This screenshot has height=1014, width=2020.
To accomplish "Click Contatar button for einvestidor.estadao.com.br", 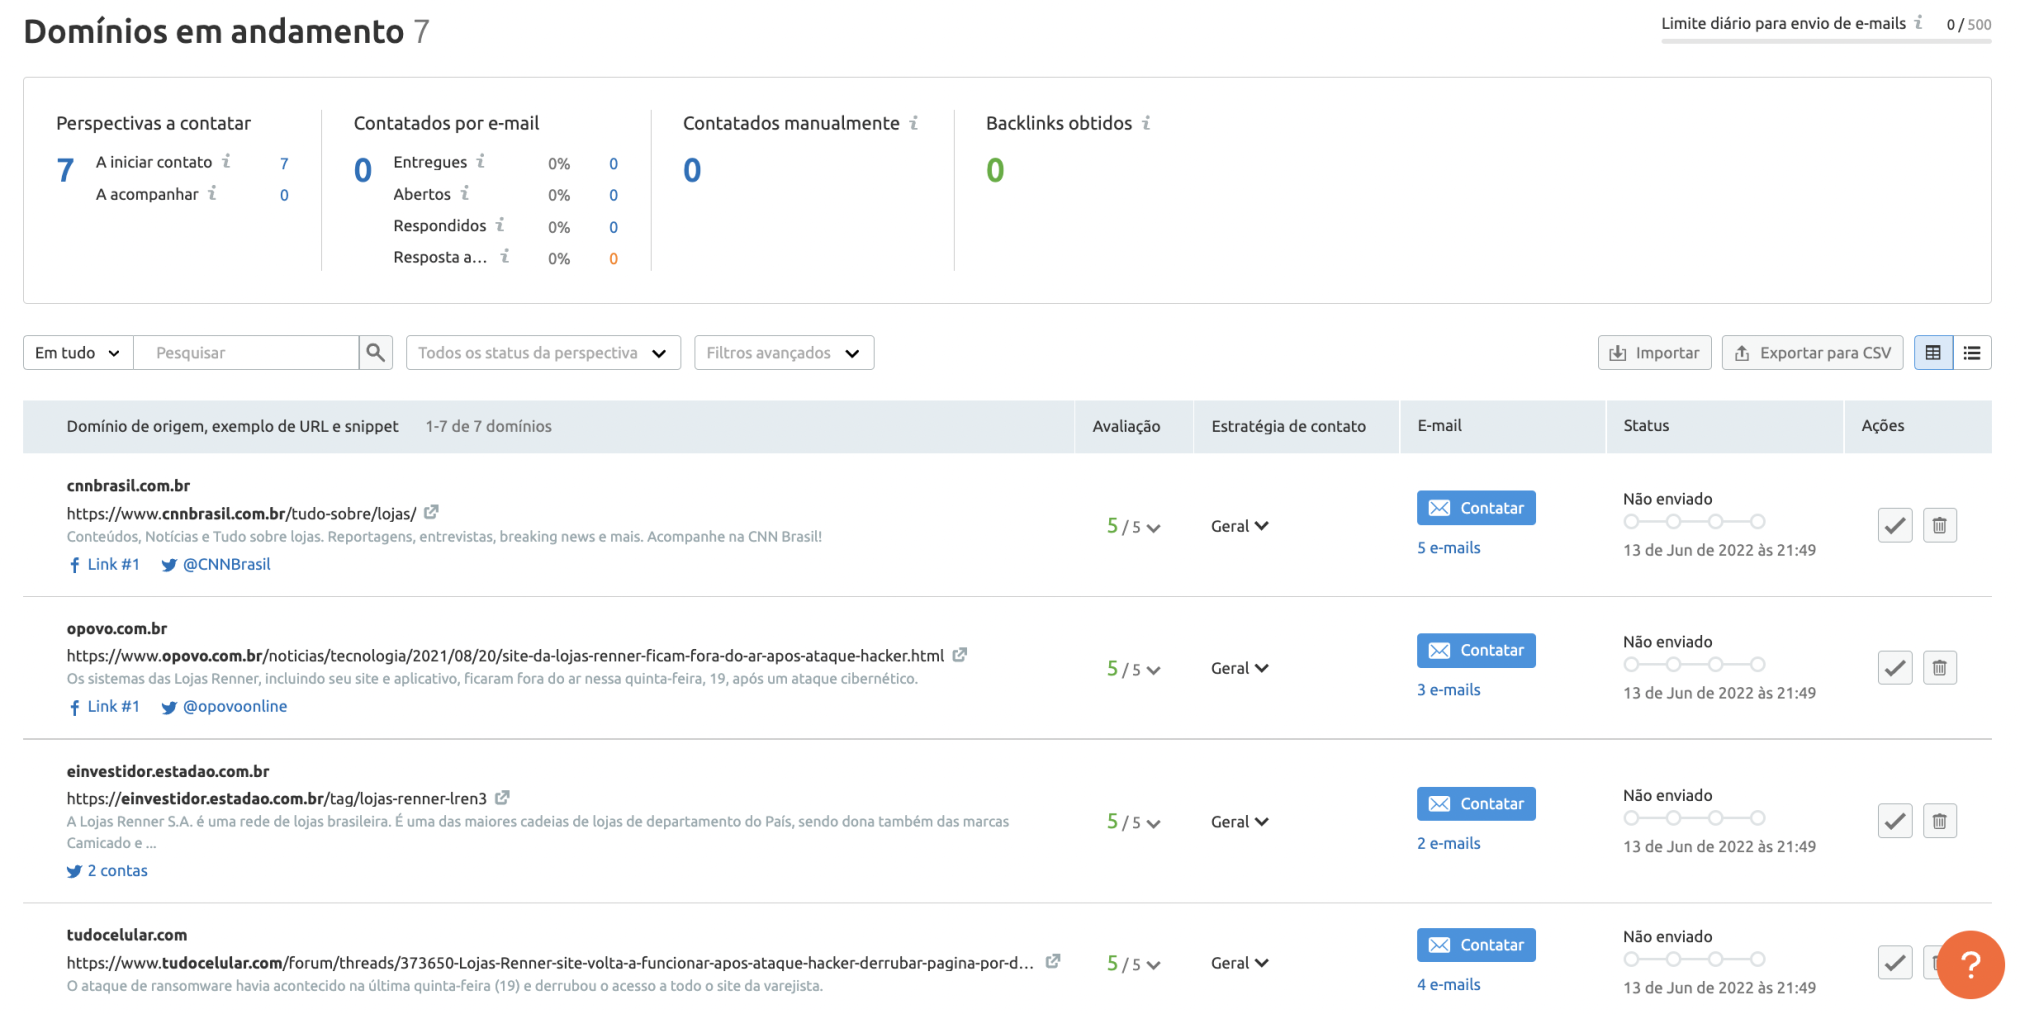I will coord(1476,804).
